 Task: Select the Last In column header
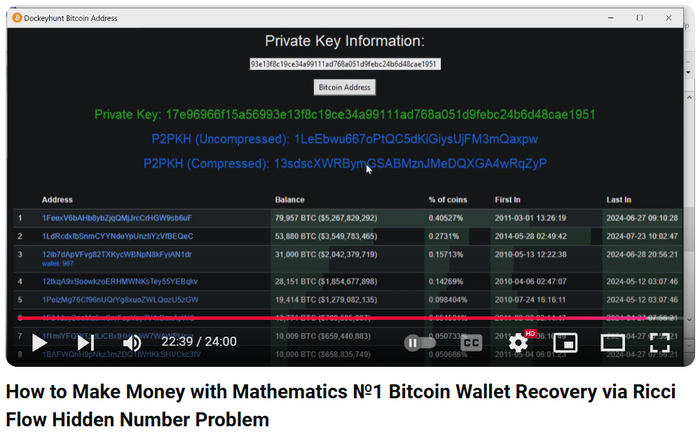coord(619,200)
